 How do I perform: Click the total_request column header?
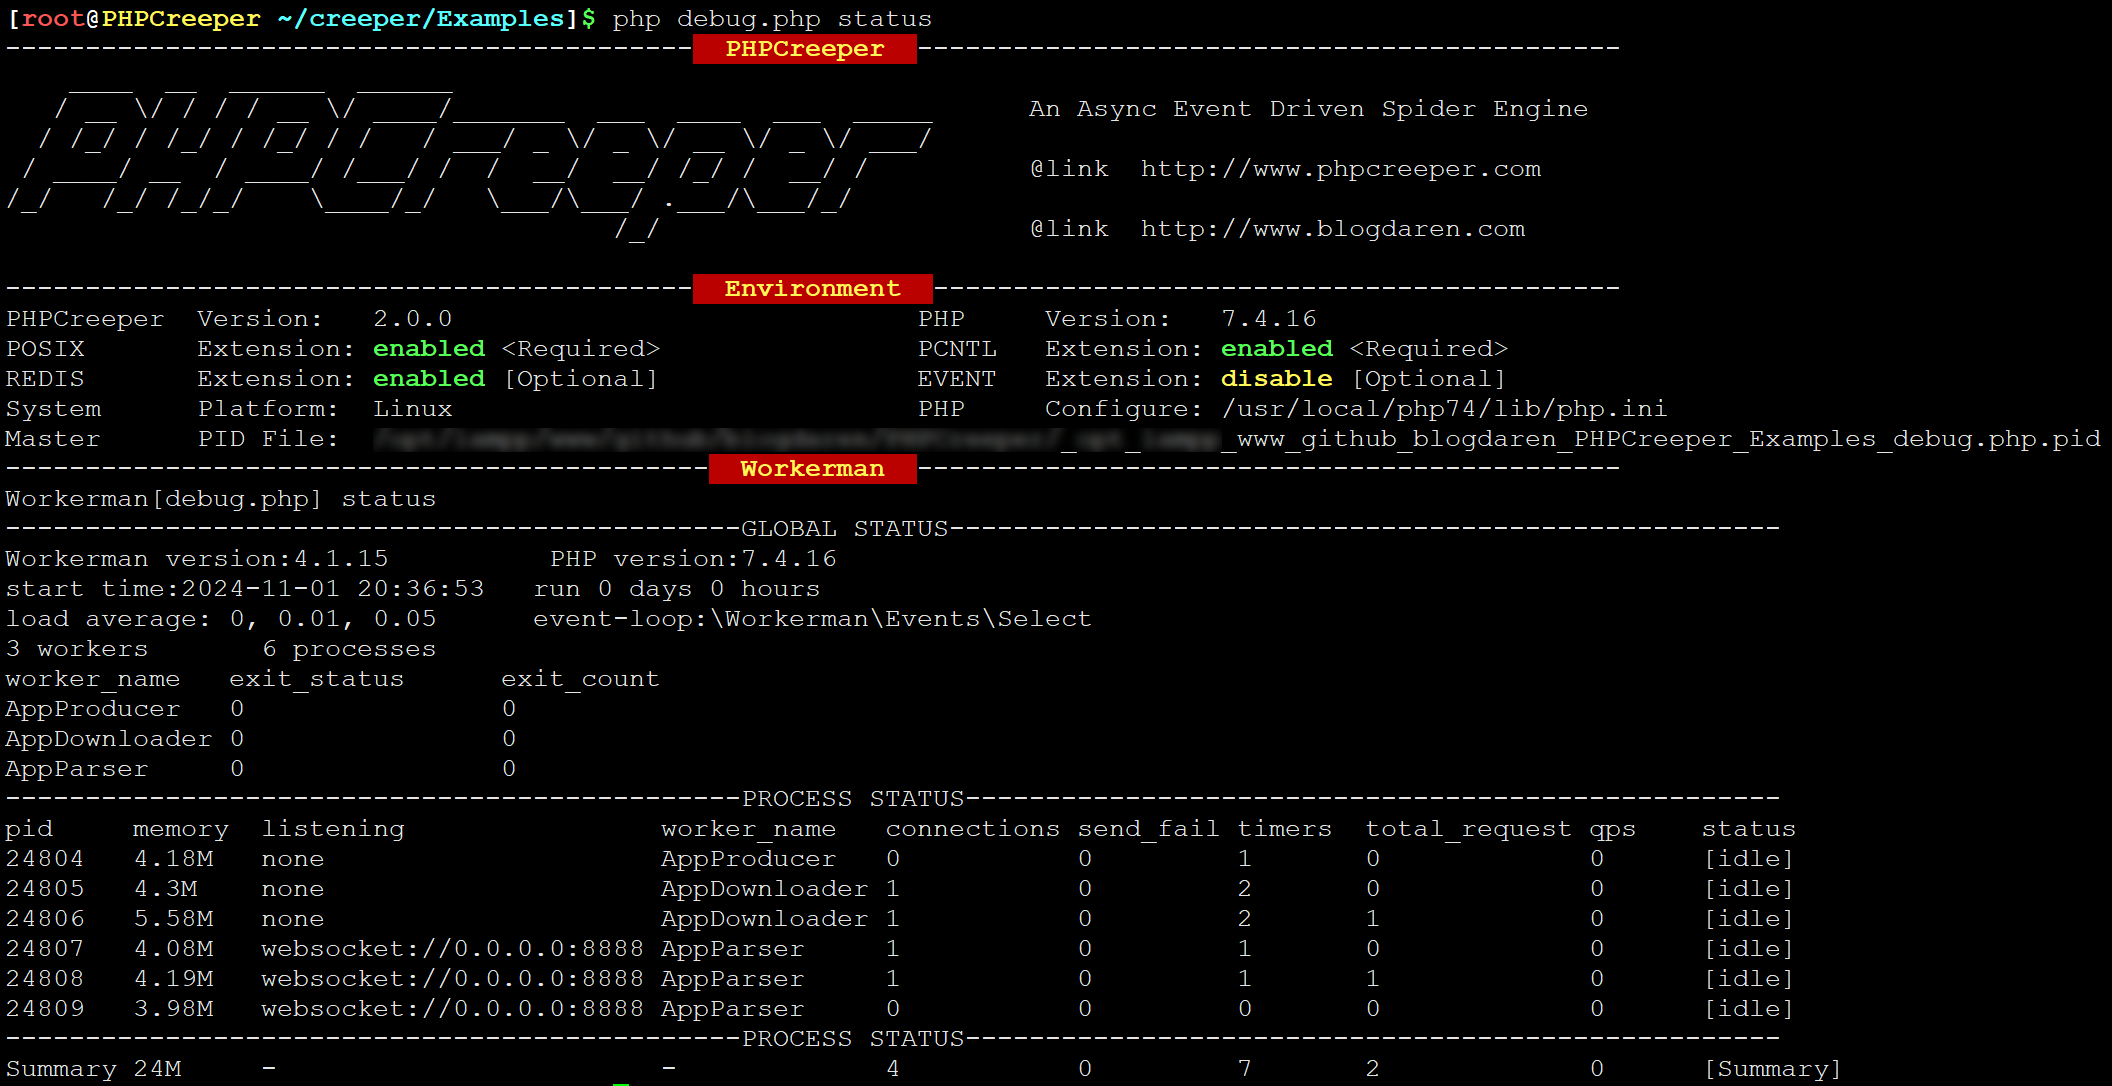point(1469,829)
